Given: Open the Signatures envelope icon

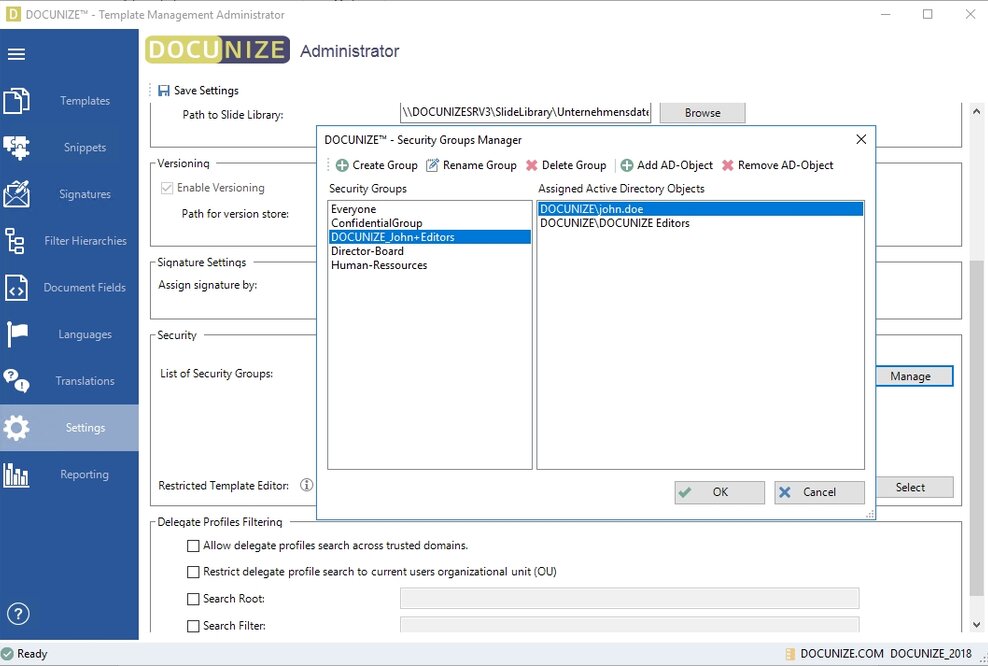Looking at the screenshot, I should (x=17, y=194).
